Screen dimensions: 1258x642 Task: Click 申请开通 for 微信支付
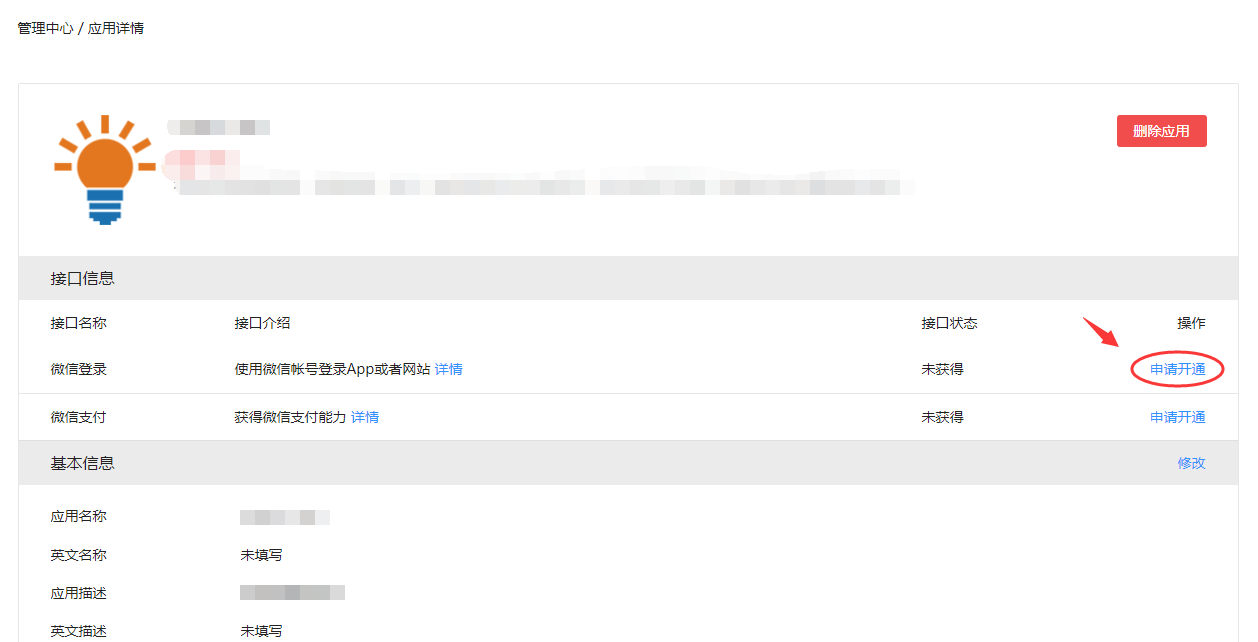1178,417
